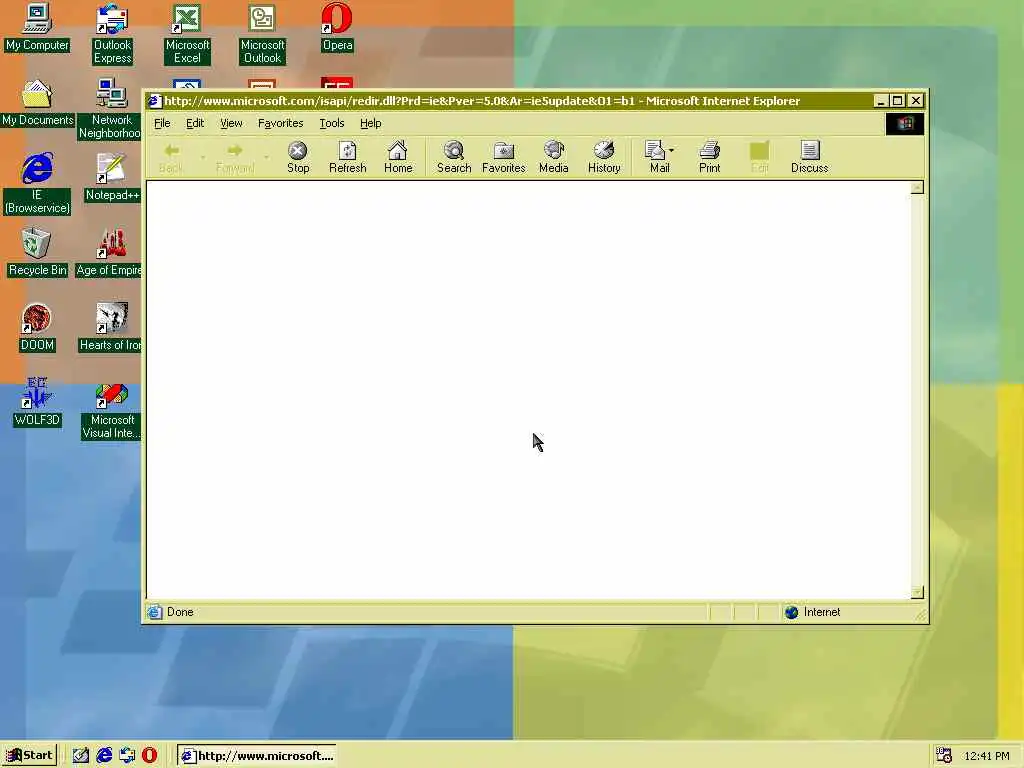Select the My Computer desktop icon
The width and height of the screenshot is (1024, 768).
pyautogui.click(x=37, y=27)
